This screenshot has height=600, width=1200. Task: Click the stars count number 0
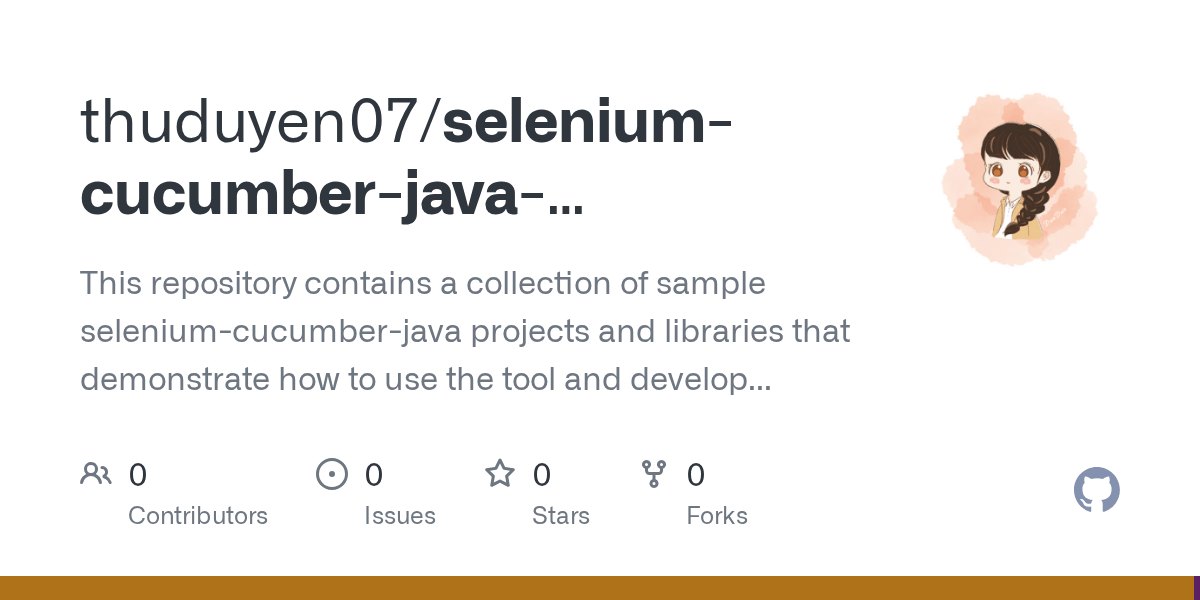[x=542, y=474]
